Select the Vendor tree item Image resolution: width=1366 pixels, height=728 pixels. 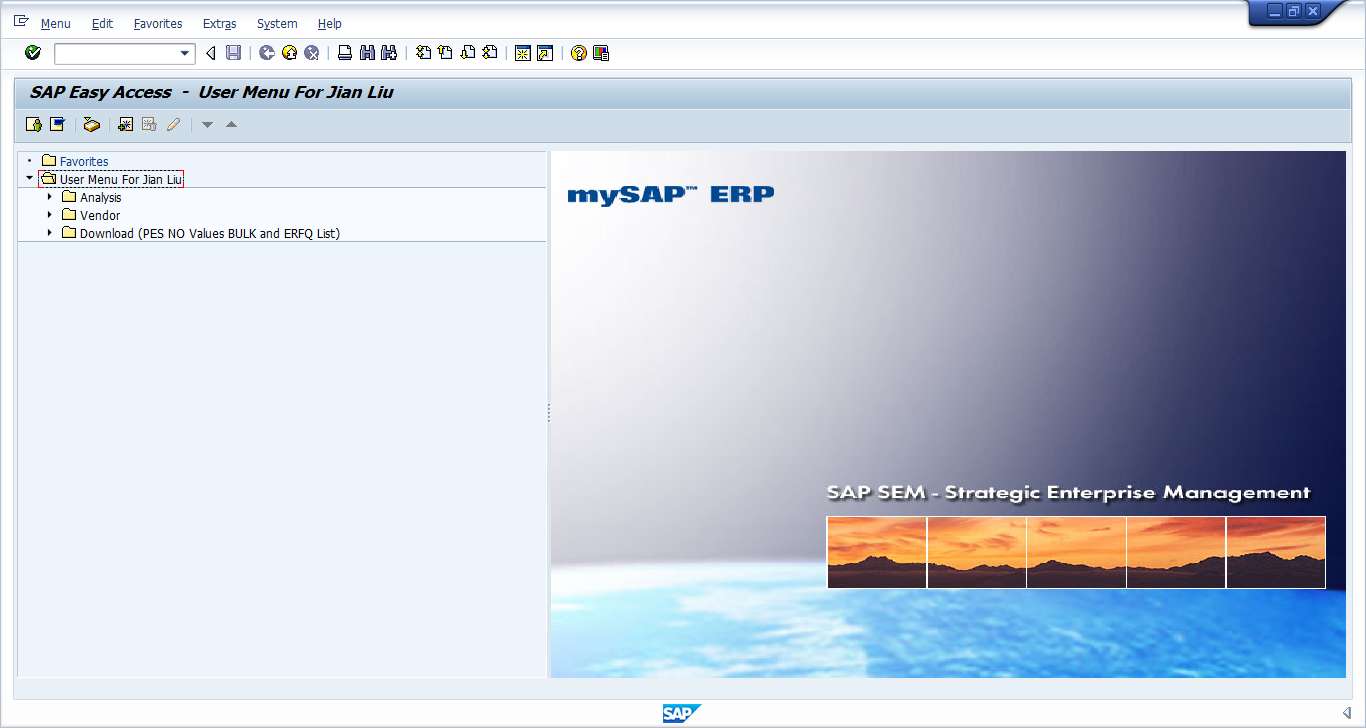pos(100,215)
